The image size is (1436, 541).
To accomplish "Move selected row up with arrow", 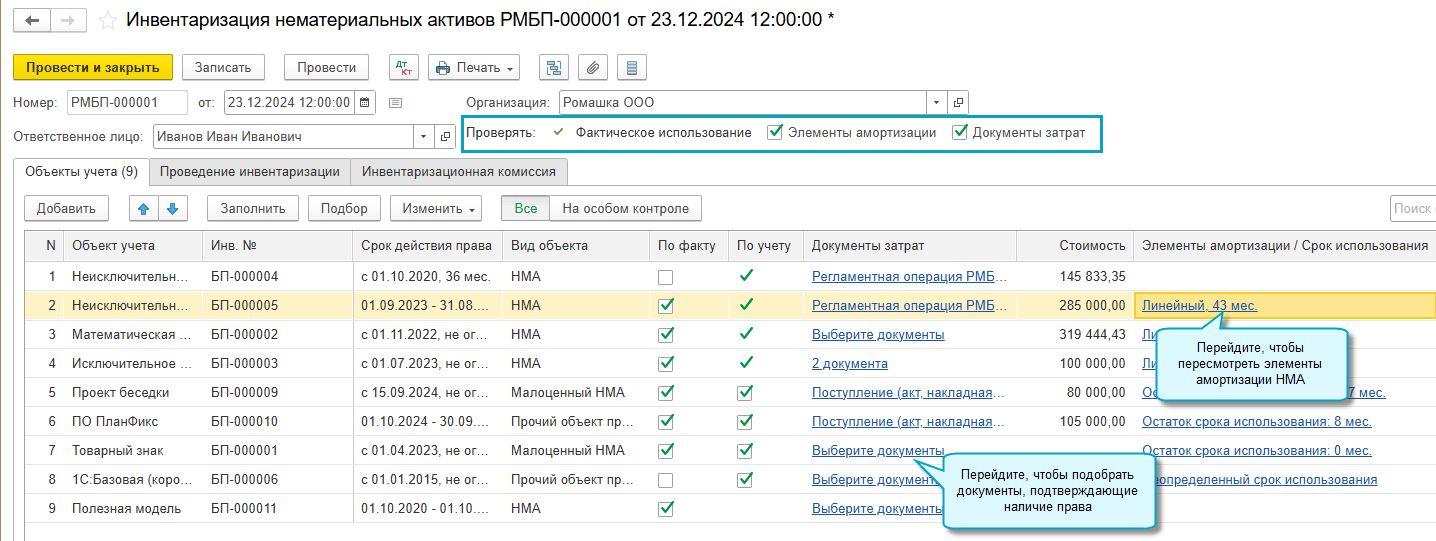I will point(144,208).
